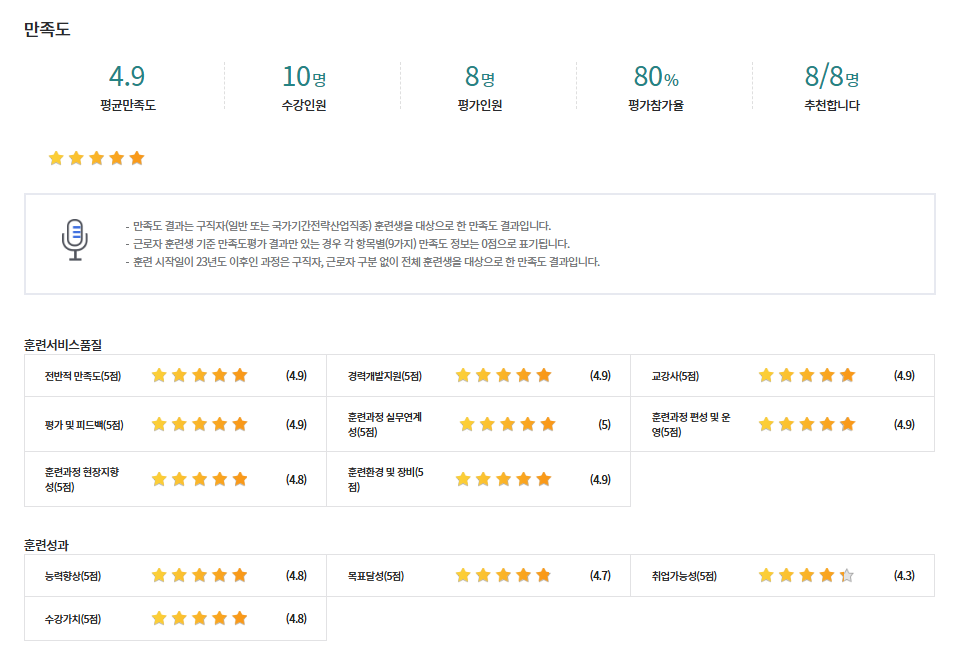The image size is (961, 656).
Task: Click the 4.9 평균만족도 score
Action: pos(127,77)
